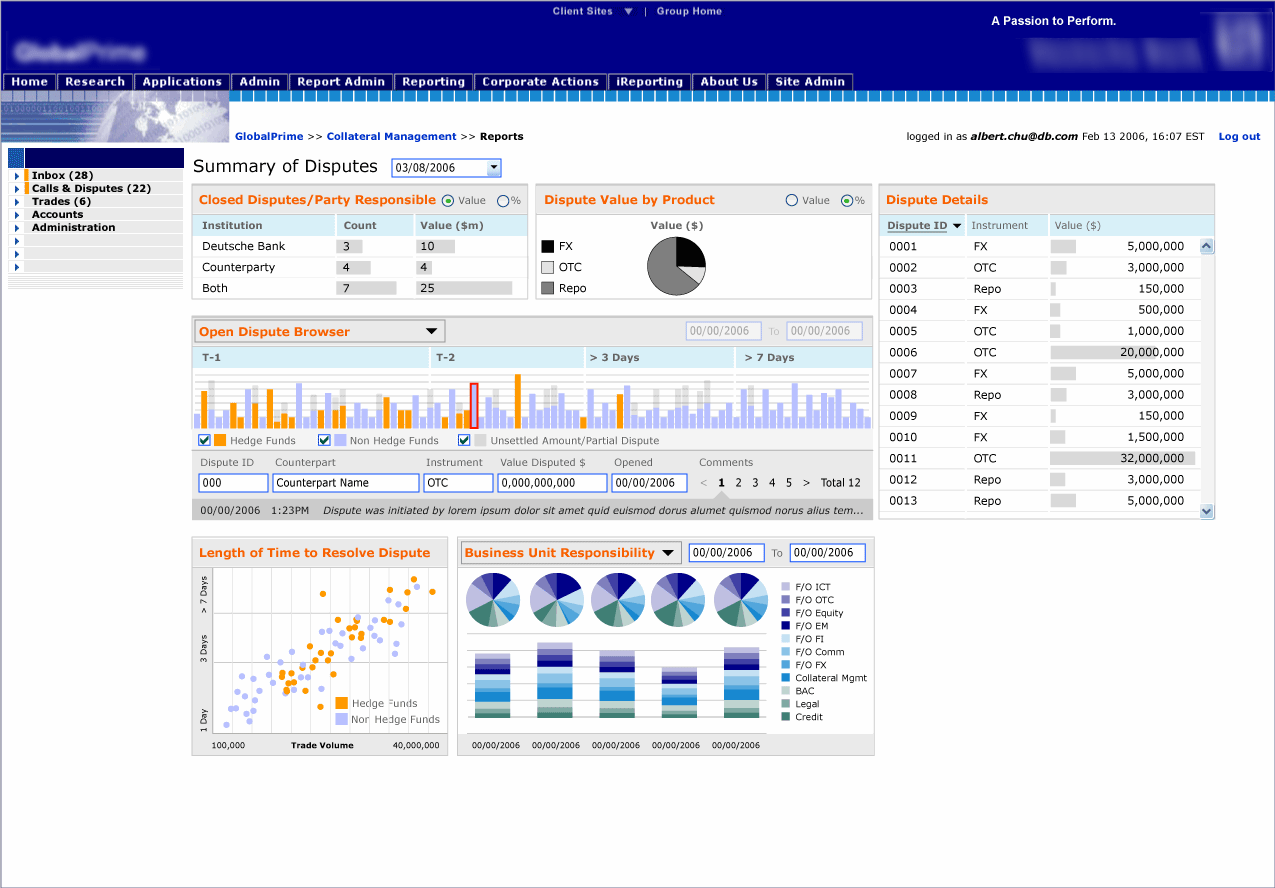Click the previous comments page arrow
Screen dimensions: 1275x888
(x=704, y=483)
